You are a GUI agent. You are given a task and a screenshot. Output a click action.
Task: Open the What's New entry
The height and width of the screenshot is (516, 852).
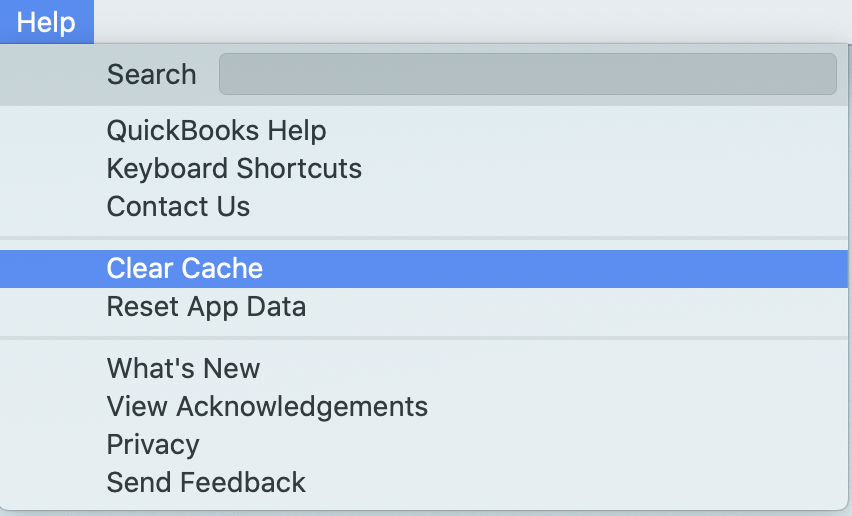click(x=183, y=368)
